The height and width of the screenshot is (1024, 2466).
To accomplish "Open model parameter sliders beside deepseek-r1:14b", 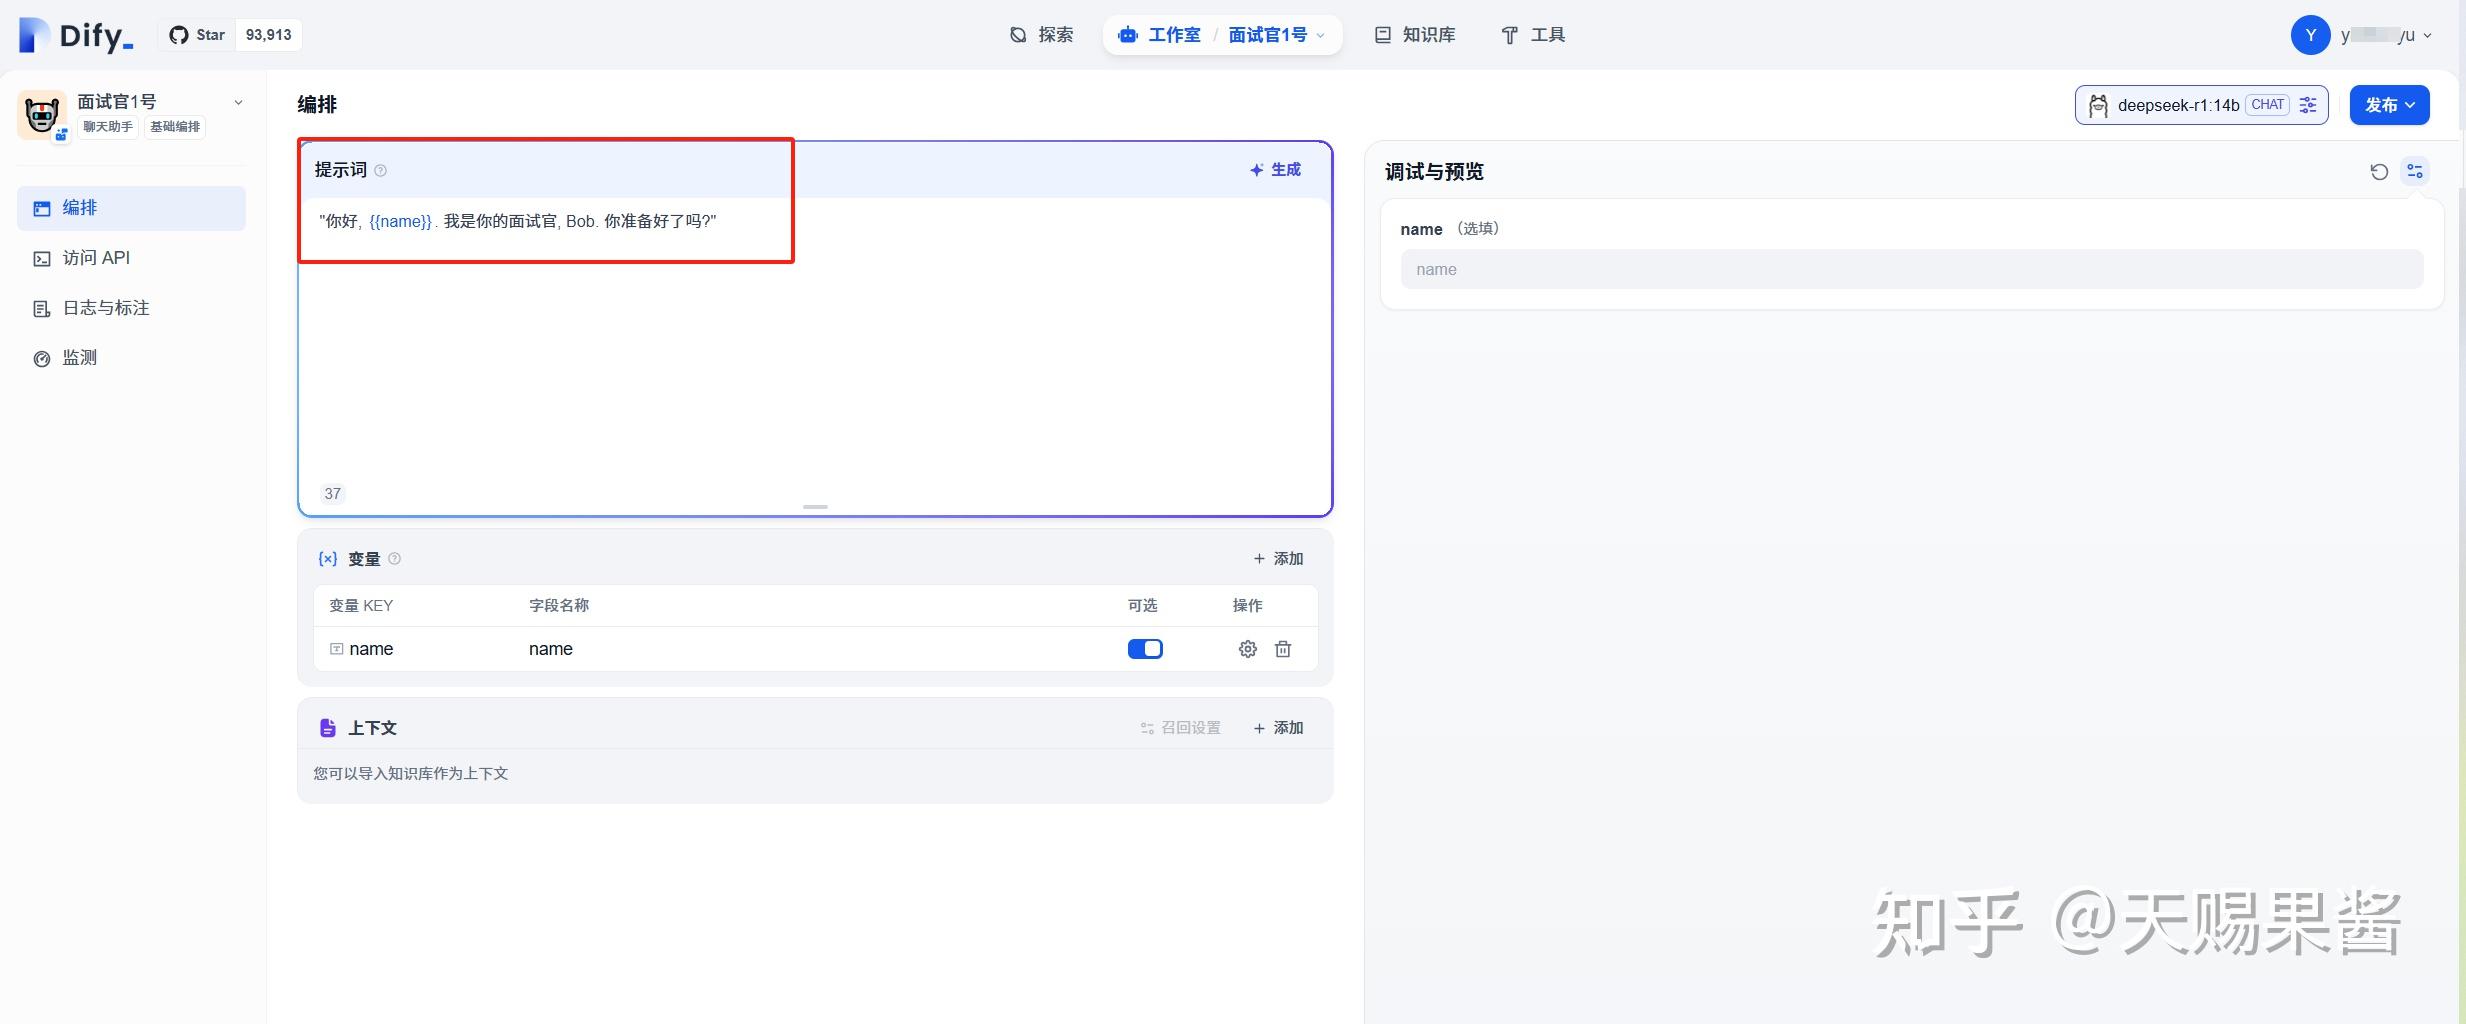I will coord(2308,105).
